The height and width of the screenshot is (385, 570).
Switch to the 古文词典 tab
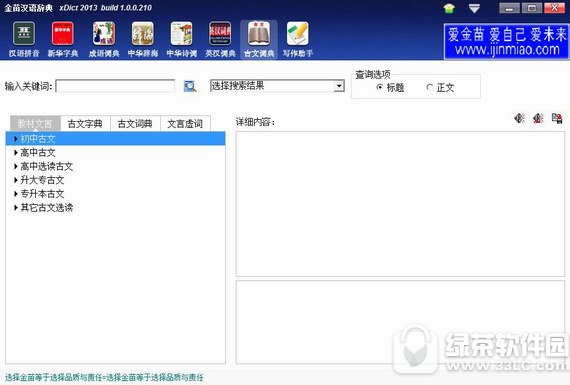135,124
